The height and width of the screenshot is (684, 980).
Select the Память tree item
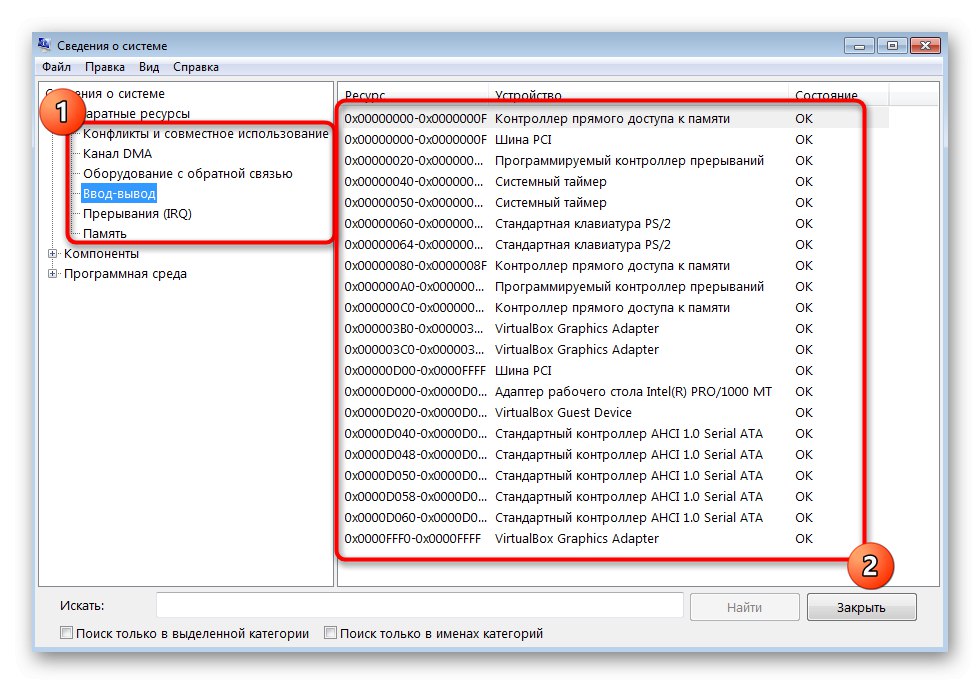coord(104,234)
